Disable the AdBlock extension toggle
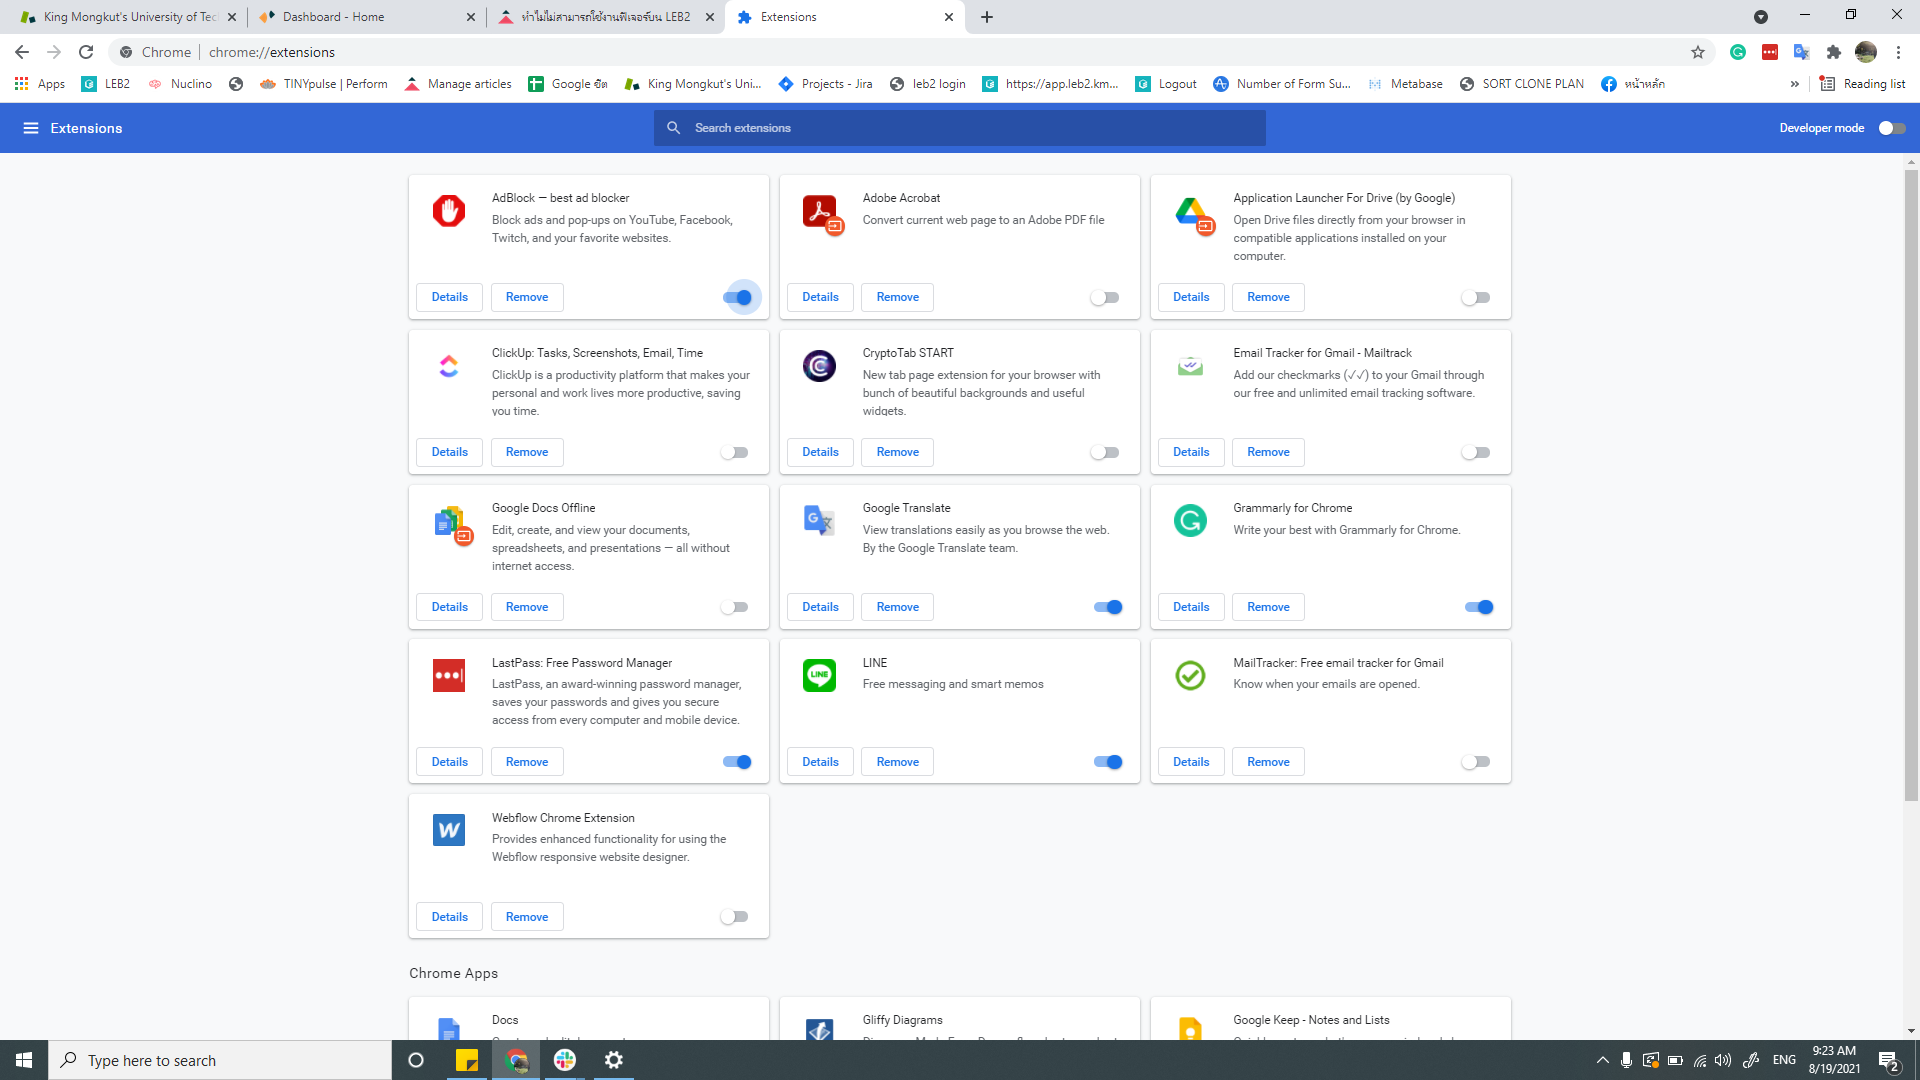 tap(738, 297)
